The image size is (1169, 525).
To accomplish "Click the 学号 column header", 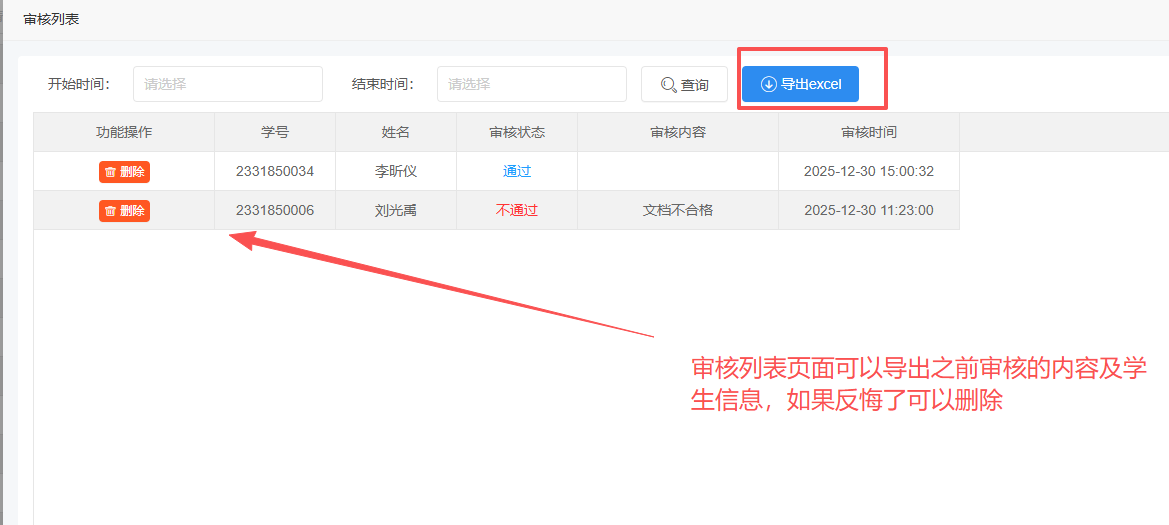I will point(275,132).
